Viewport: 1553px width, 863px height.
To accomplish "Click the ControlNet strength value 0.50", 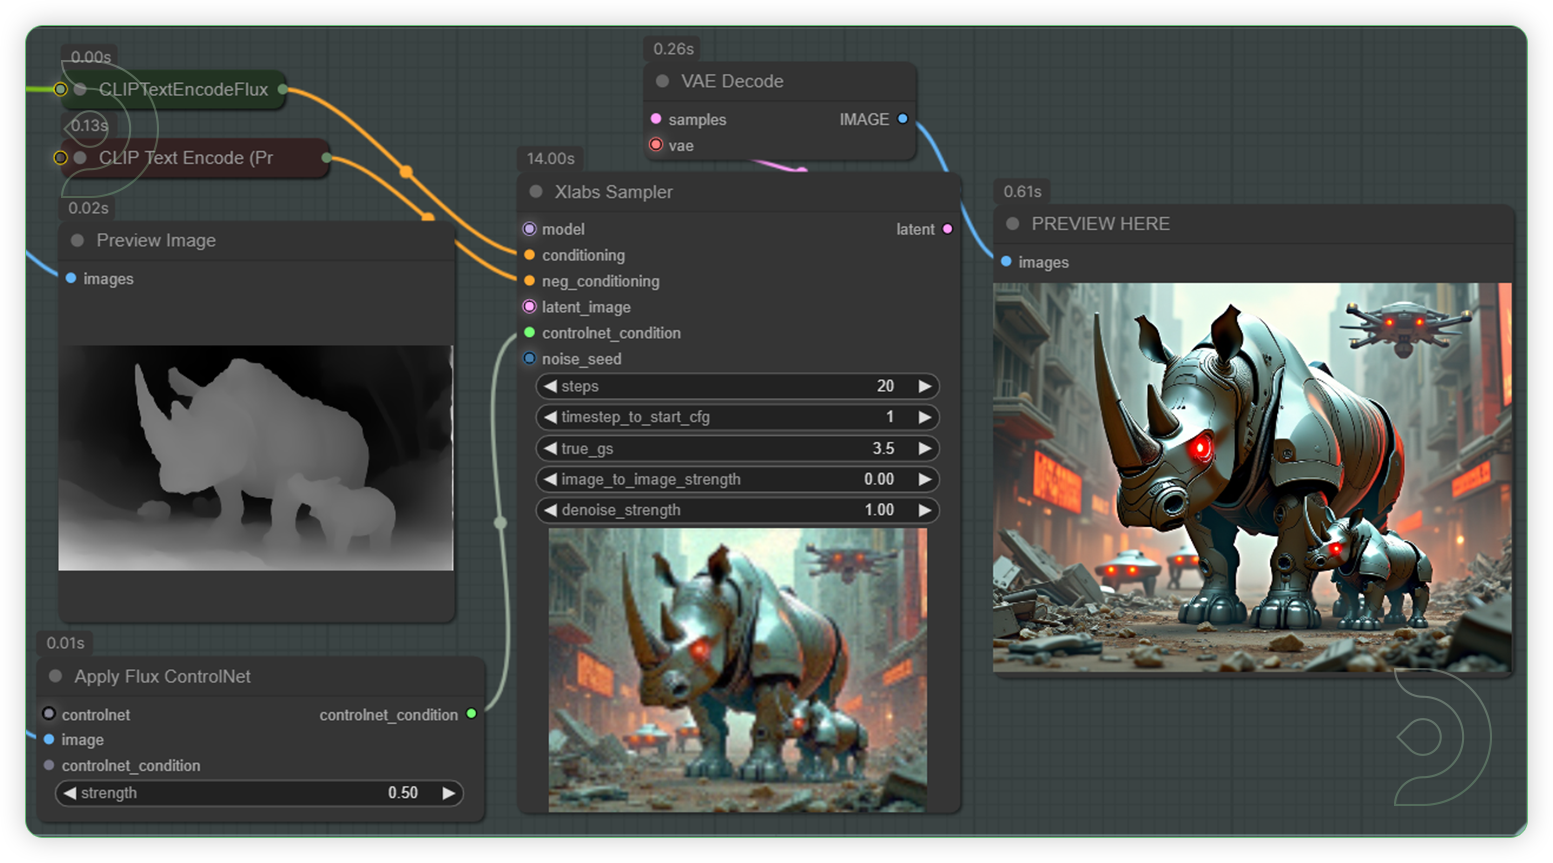I will [x=403, y=793].
